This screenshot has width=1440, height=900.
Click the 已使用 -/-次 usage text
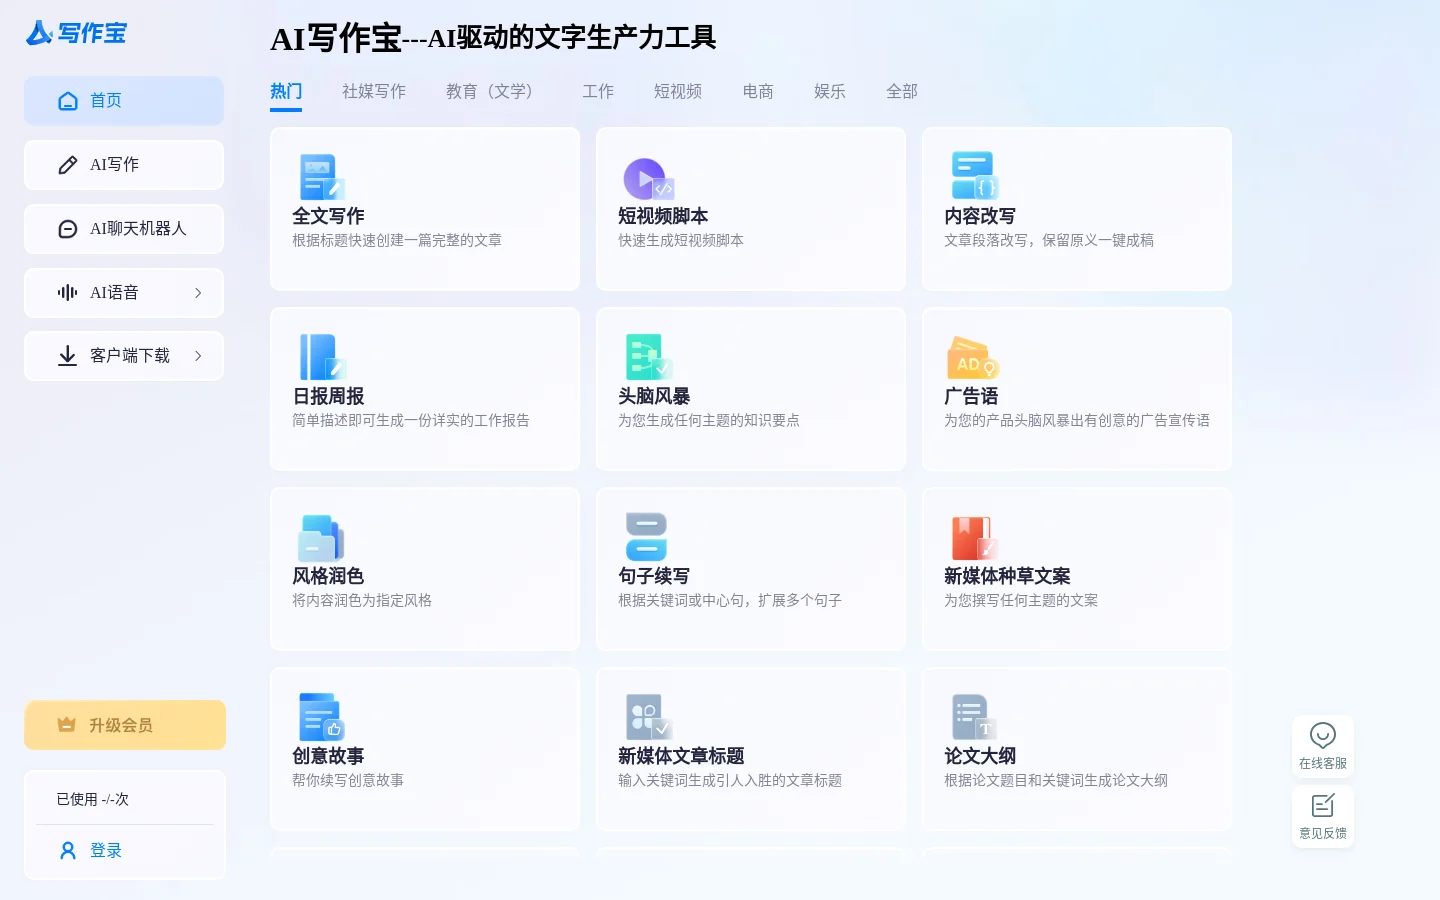coord(93,799)
